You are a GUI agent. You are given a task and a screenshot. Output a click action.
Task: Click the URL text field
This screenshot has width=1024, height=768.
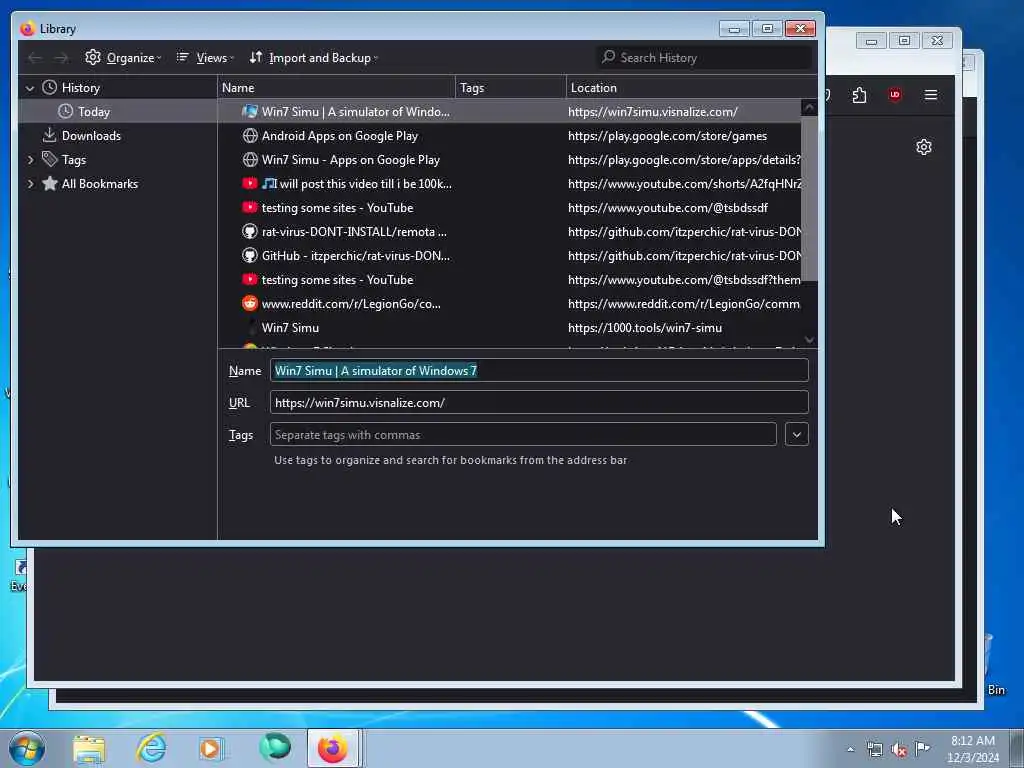pos(539,402)
